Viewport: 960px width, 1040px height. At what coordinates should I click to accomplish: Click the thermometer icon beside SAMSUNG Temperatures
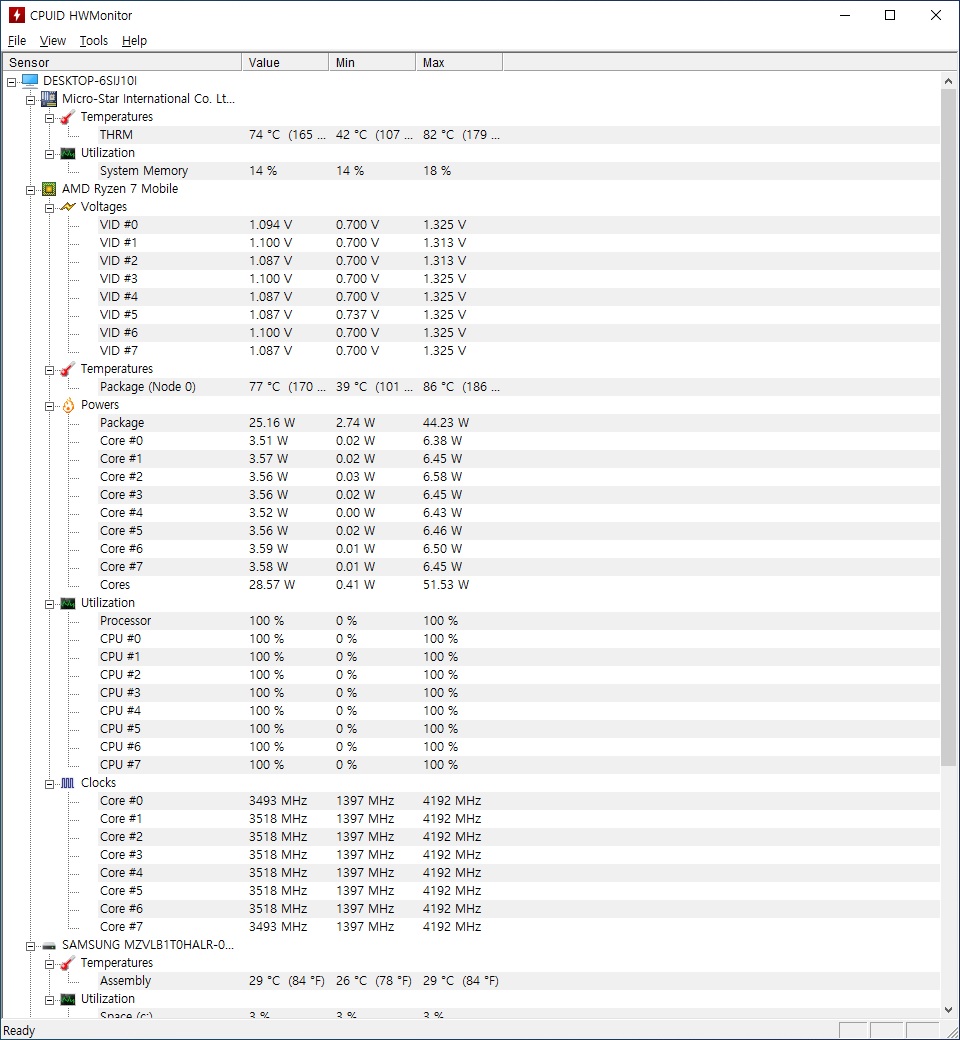tap(68, 963)
